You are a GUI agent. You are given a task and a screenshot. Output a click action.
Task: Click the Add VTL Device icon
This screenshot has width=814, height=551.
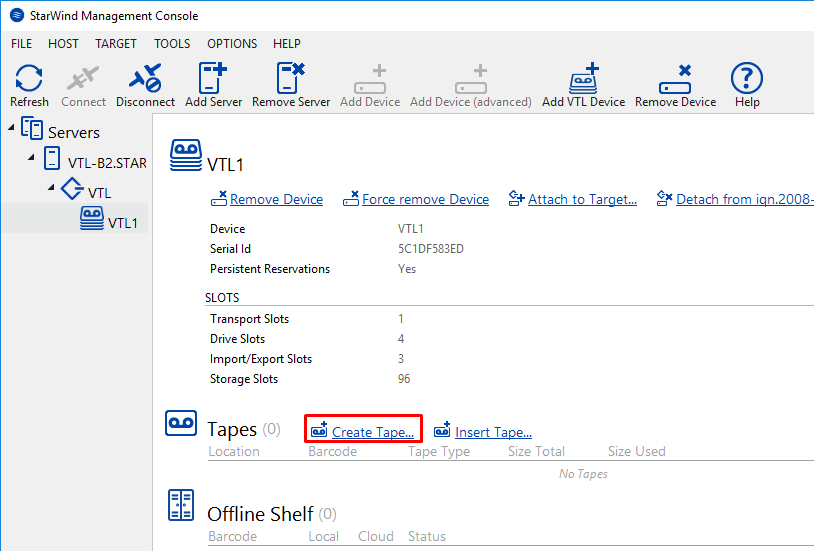coord(583,79)
